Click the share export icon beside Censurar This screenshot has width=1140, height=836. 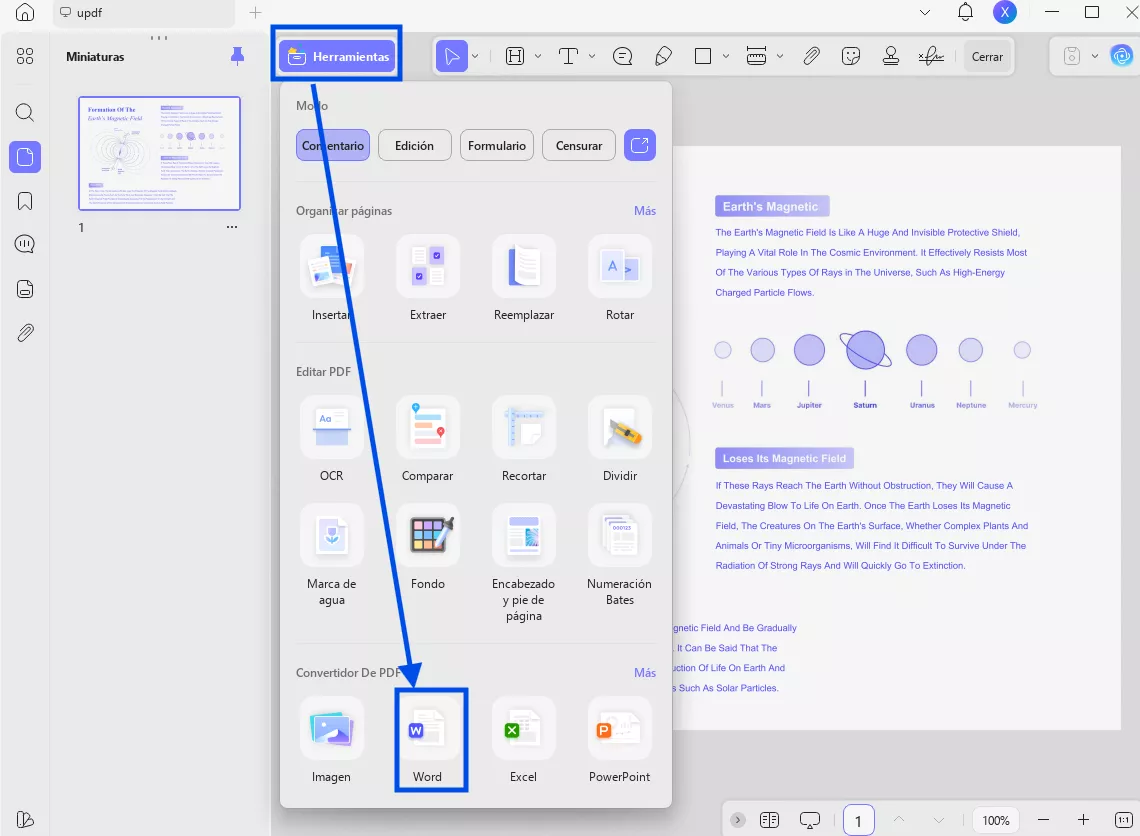(640, 145)
